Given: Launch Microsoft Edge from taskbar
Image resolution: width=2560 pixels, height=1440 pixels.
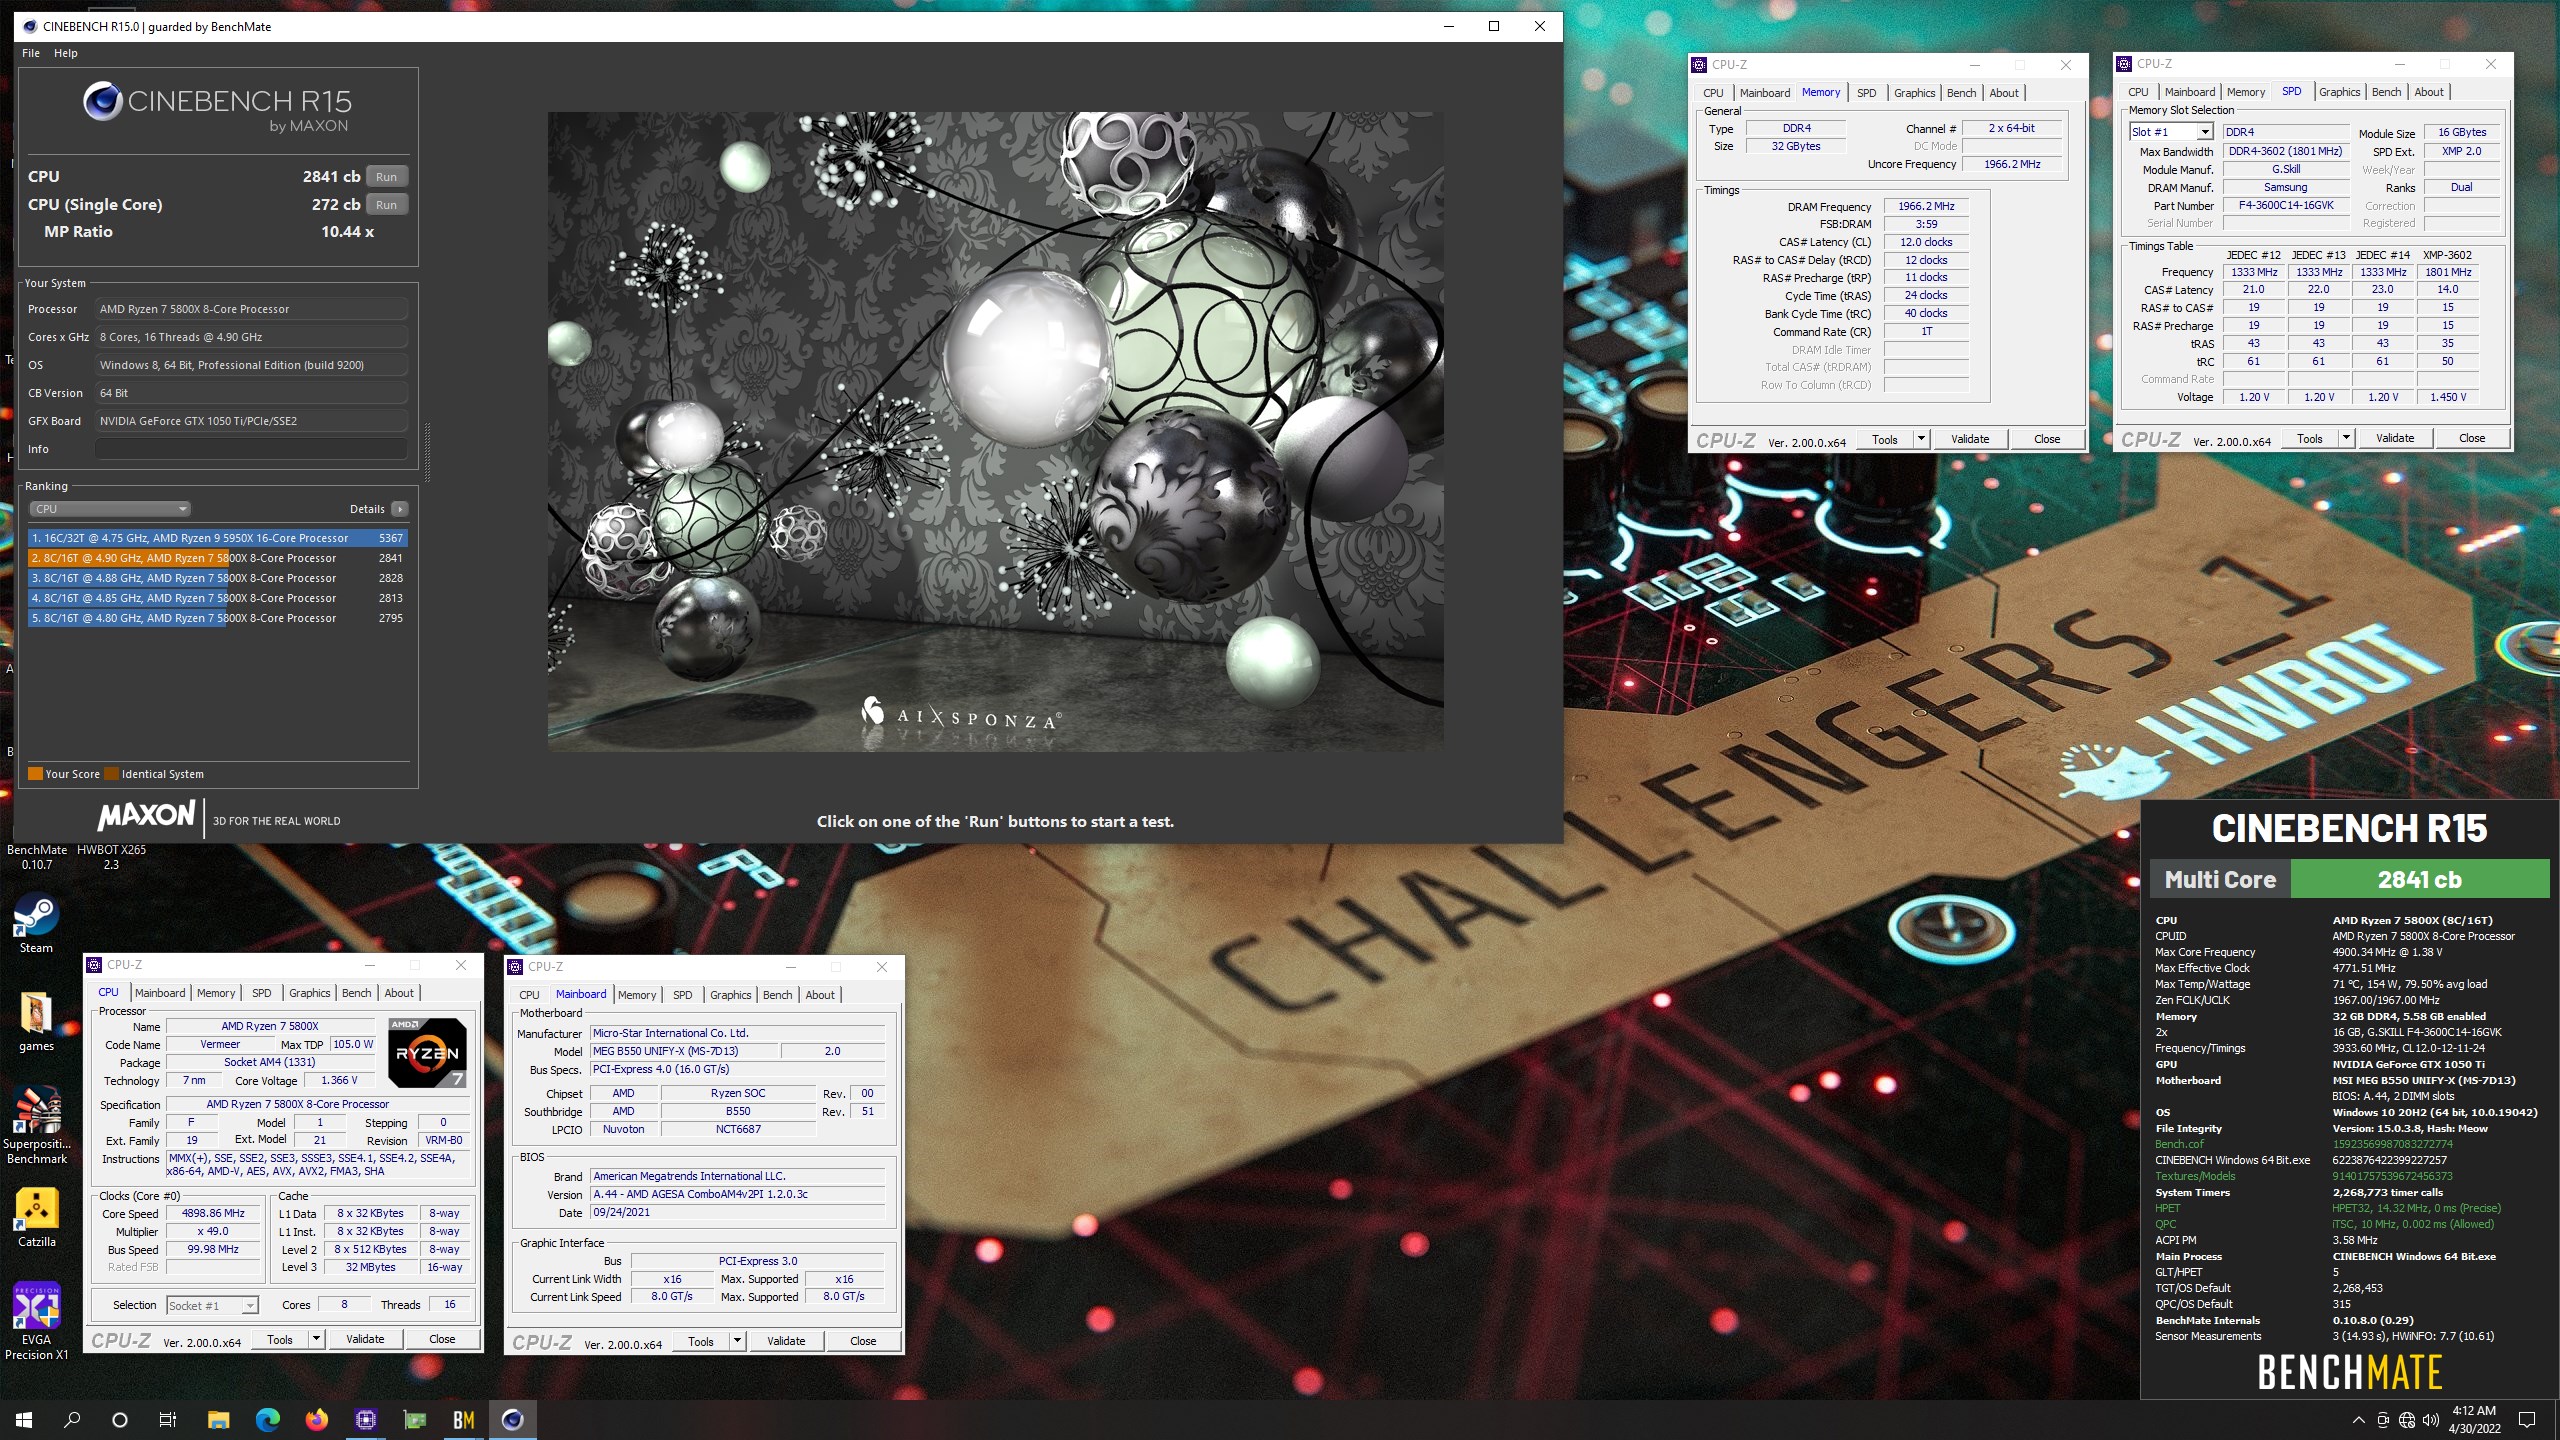Looking at the screenshot, I should click(267, 1419).
